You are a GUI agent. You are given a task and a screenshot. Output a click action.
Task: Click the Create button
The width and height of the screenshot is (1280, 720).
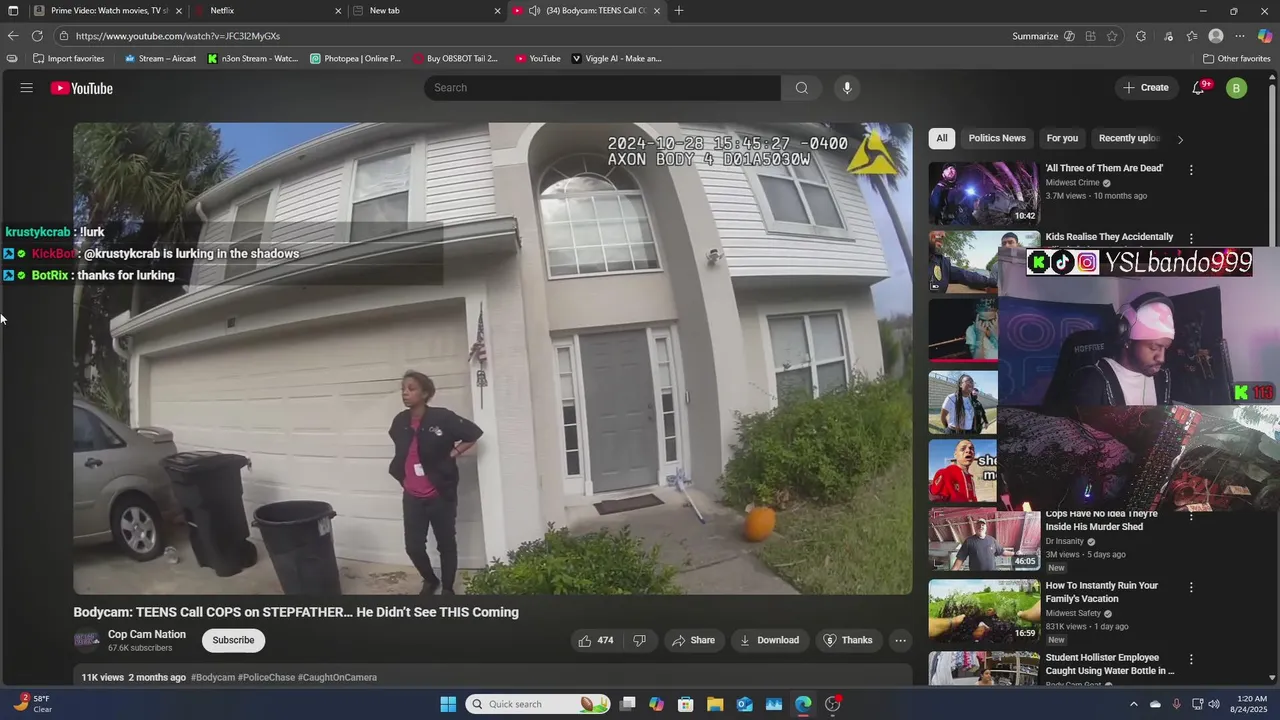click(x=1145, y=88)
